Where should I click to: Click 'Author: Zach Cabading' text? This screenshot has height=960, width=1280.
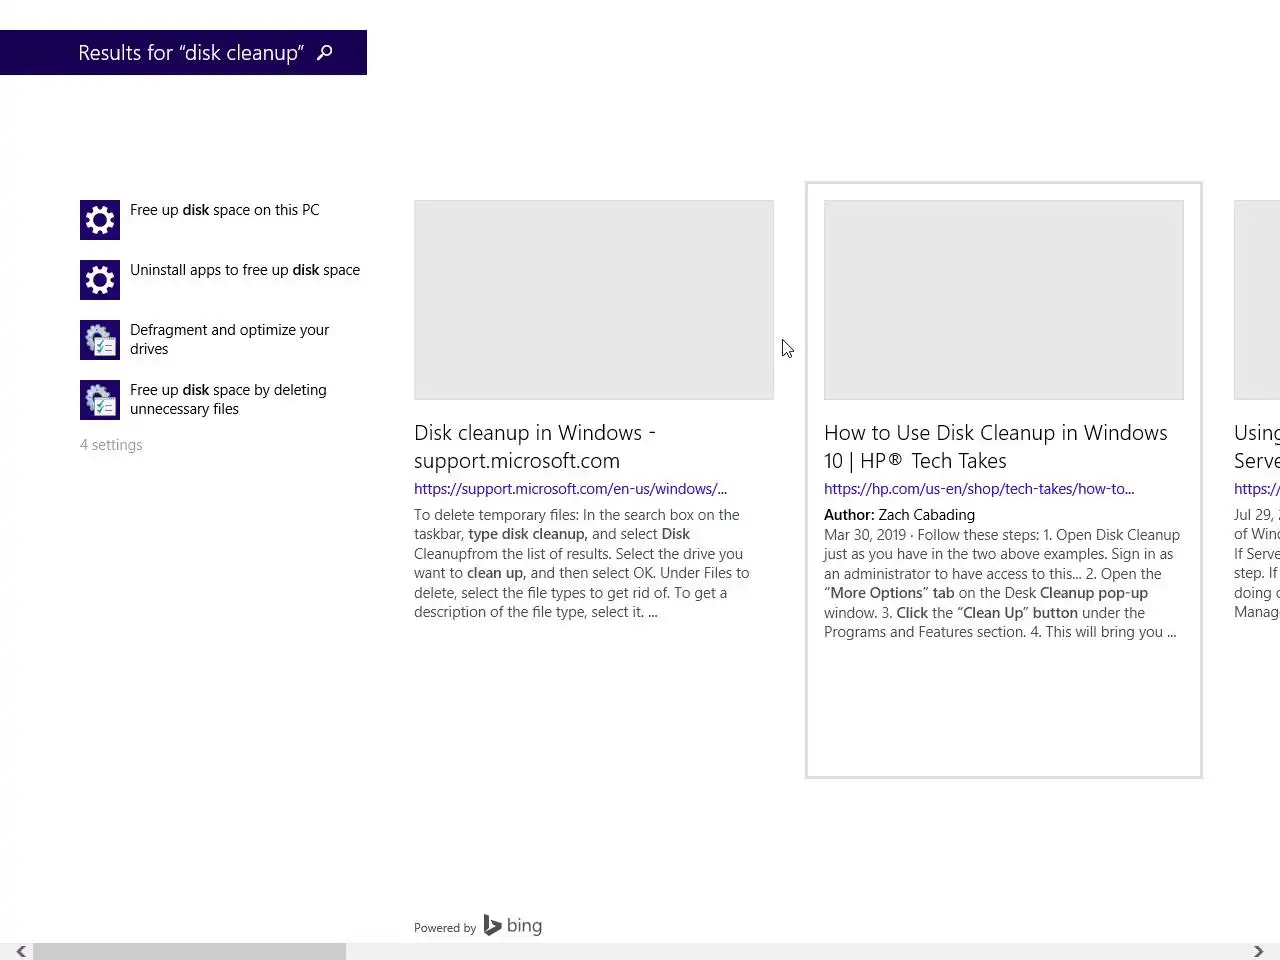[899, 515]
